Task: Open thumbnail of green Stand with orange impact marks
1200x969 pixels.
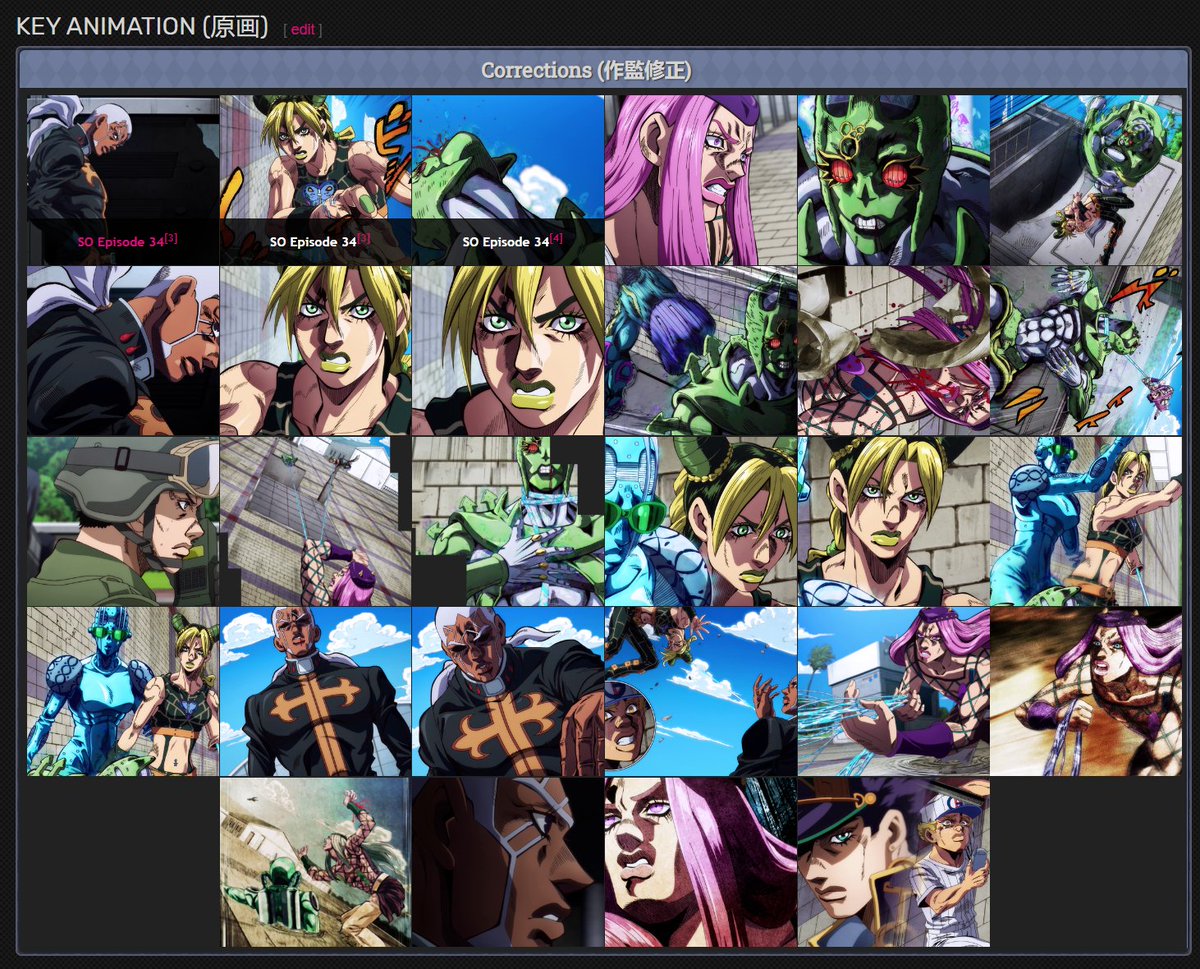Action: tap(1086, 351)
